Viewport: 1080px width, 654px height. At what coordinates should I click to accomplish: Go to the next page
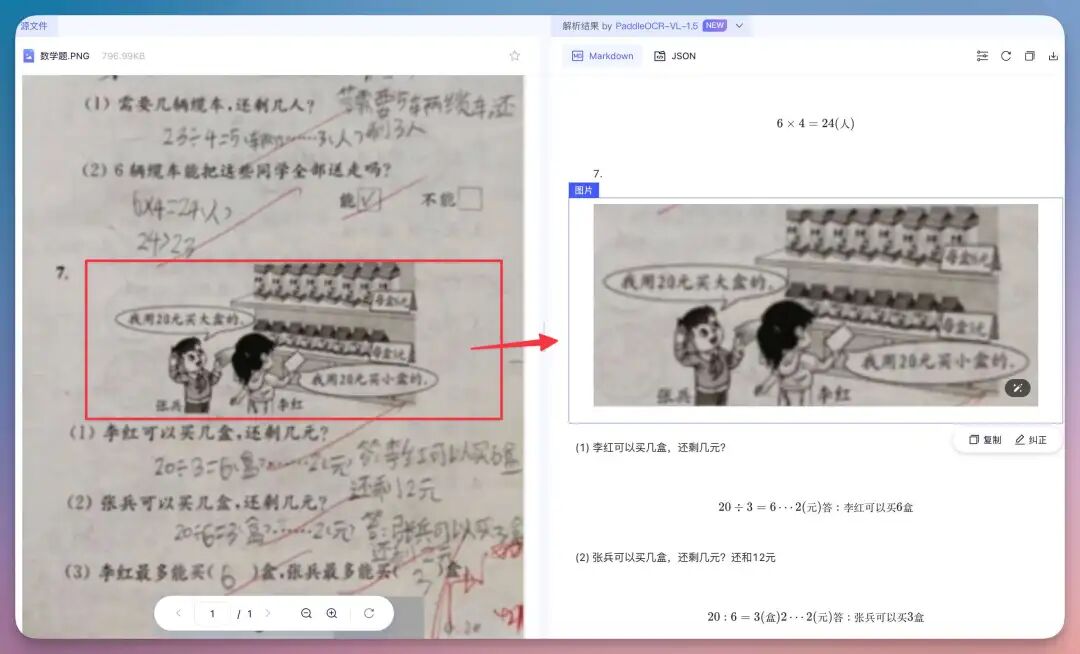click(x=268, y=613)
